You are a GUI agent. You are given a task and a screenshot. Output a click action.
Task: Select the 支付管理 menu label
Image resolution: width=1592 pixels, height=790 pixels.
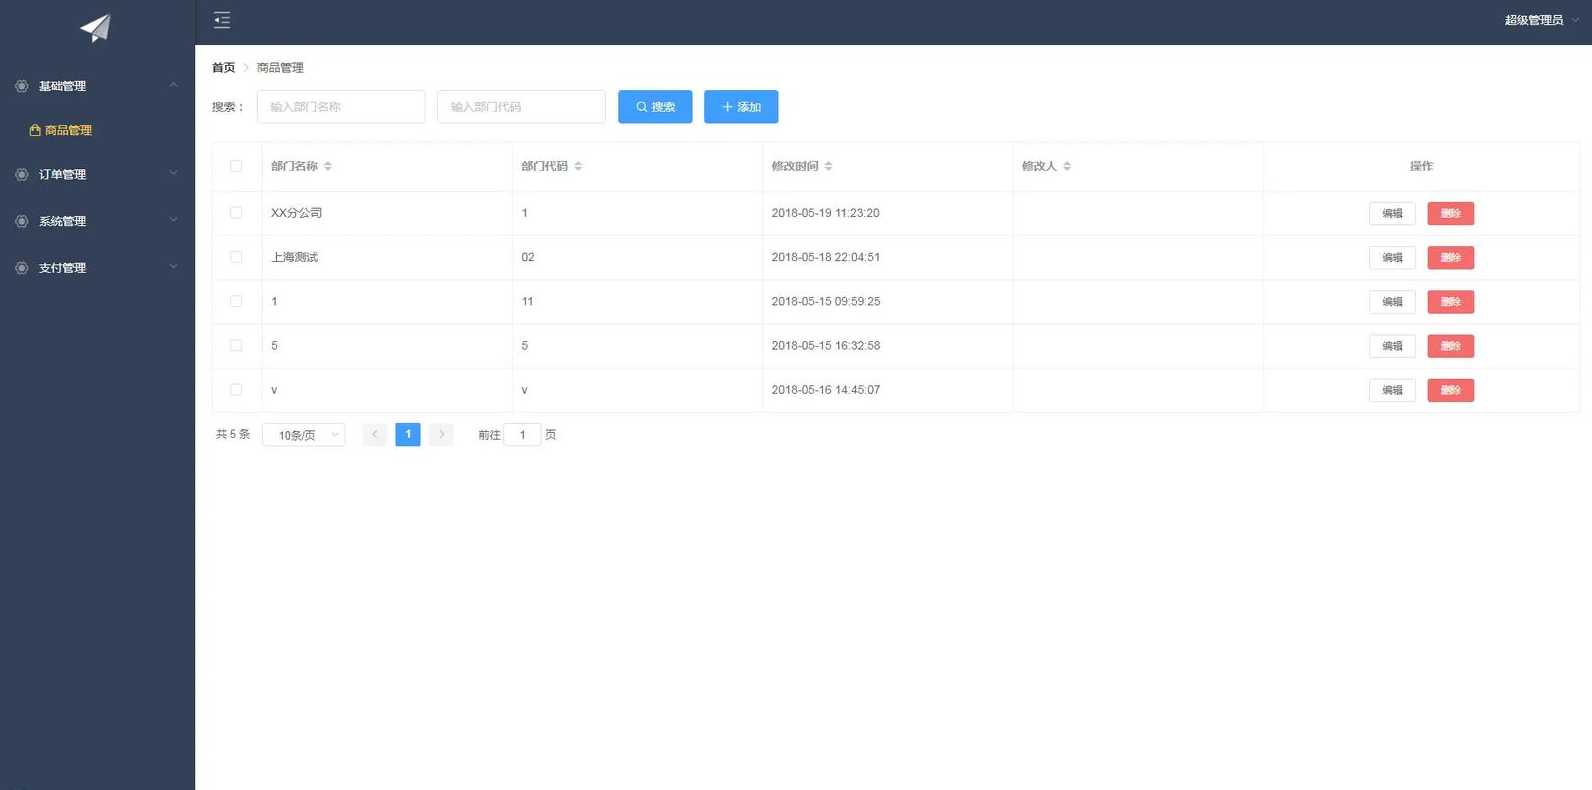tap(62, 268)
